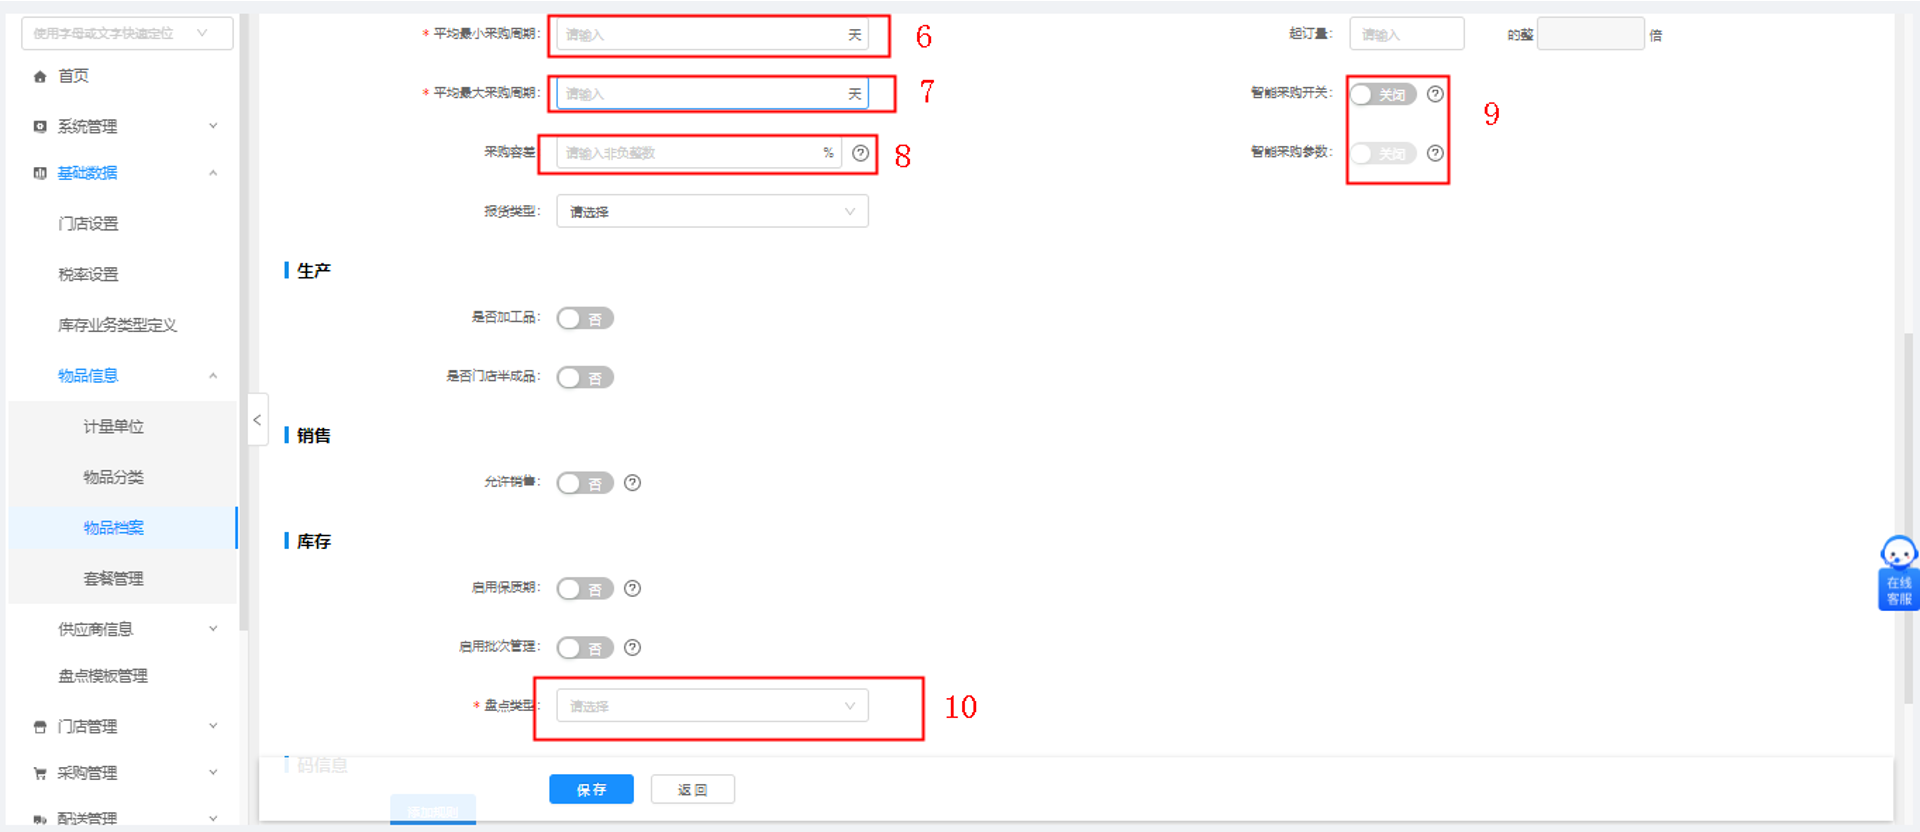Collapse the sidebar with the arrow handle

pos(257,420)
